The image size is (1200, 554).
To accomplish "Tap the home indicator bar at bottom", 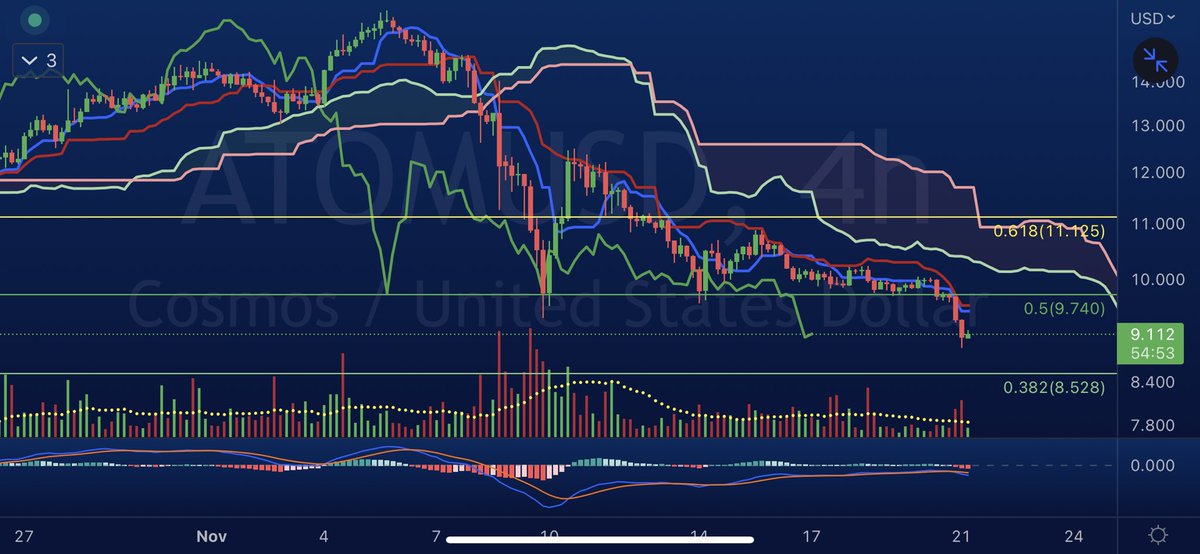I will point(599,542).
